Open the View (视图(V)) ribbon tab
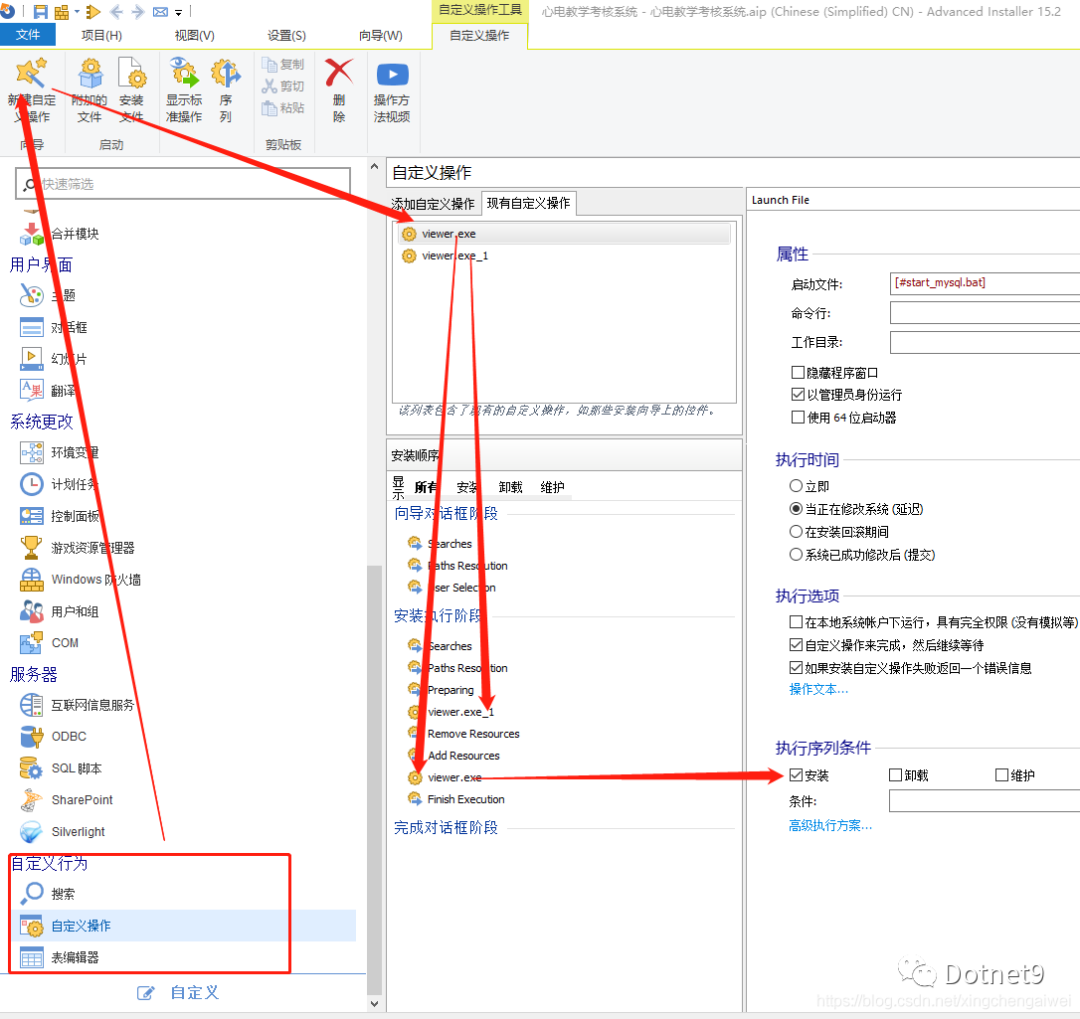The width and height of the screenshot is (1080, 1019). click(x=194, y=35)
